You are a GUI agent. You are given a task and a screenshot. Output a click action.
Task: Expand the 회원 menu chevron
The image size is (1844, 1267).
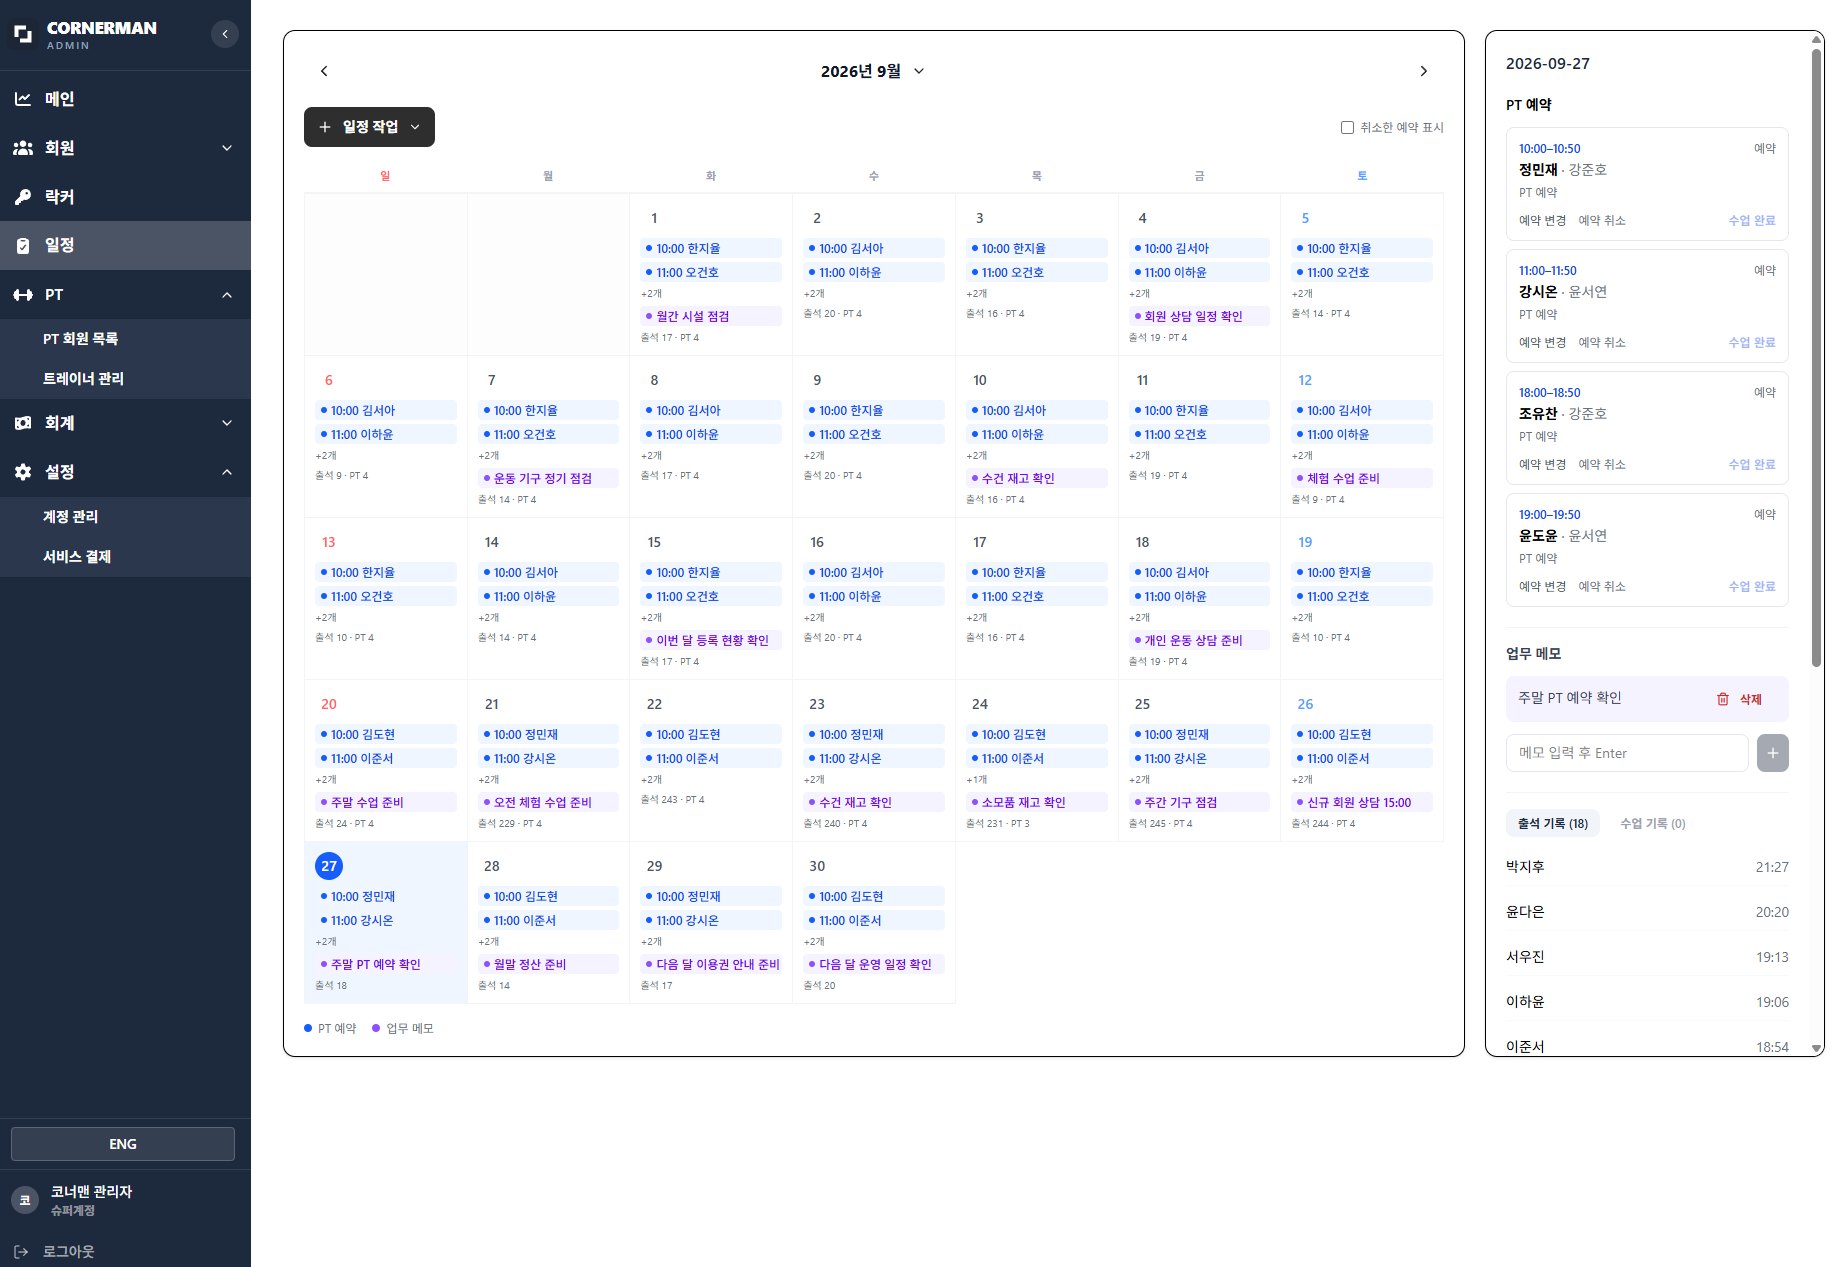click(227, 148)
